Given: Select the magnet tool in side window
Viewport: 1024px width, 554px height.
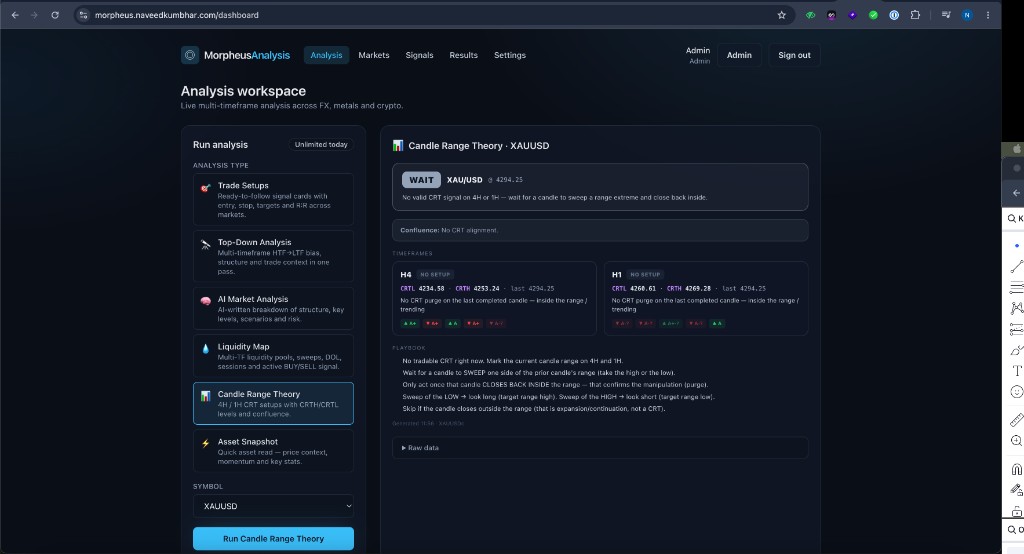Looking at the screenshot, I should [x=1016, y=469].
